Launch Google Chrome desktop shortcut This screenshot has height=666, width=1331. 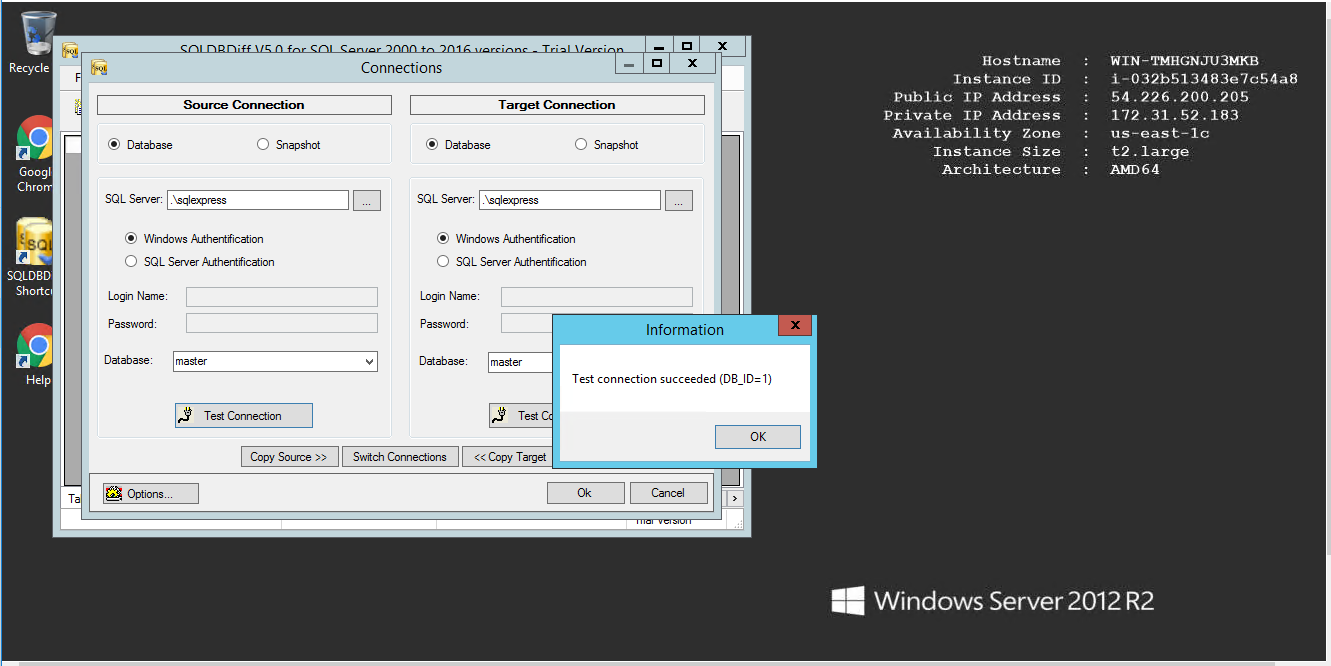(x=35, y=145)
